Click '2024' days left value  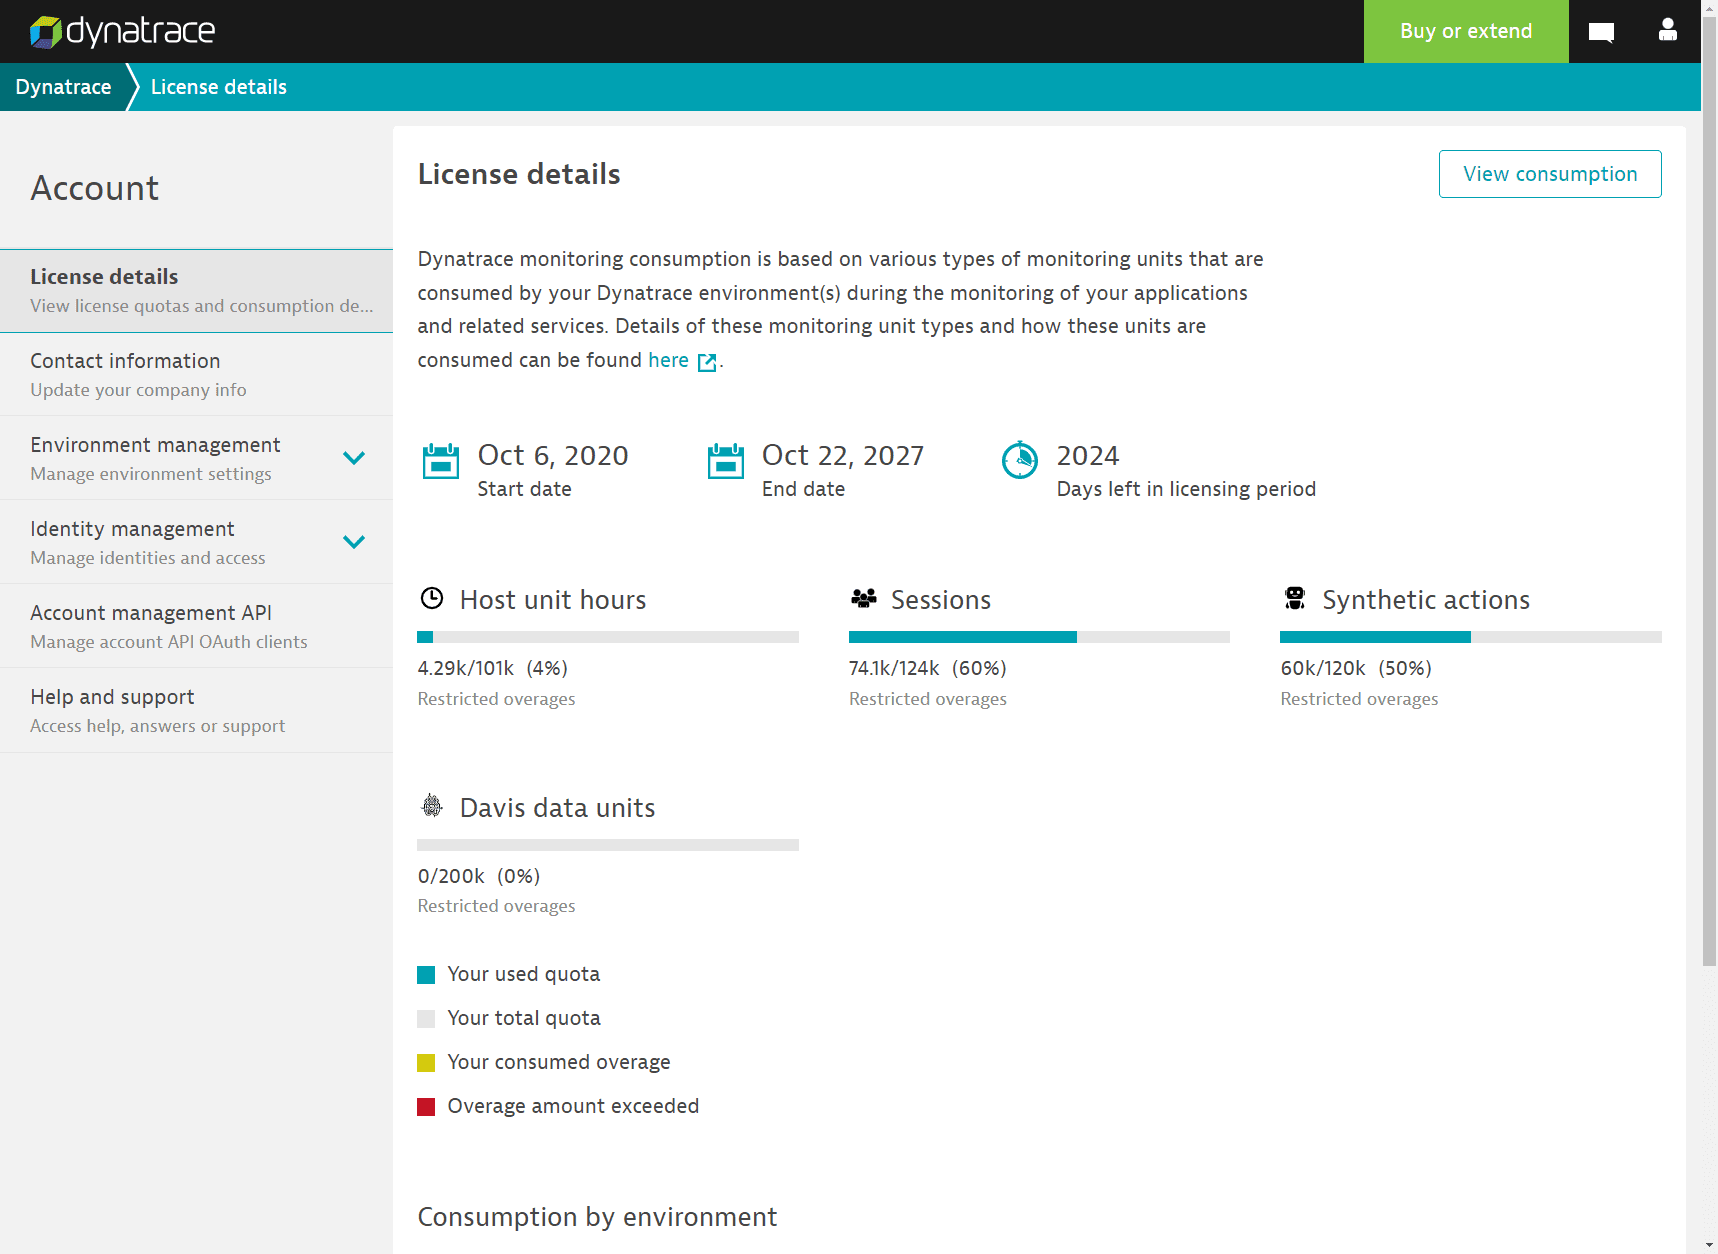pos(1088,456)
